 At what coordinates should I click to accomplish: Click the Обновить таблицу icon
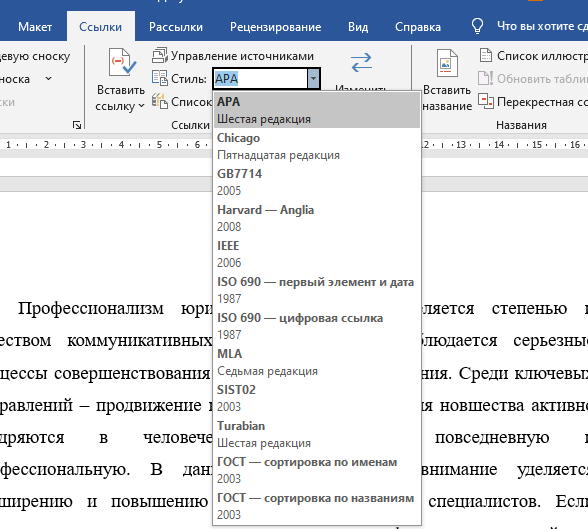coord(486,78)
